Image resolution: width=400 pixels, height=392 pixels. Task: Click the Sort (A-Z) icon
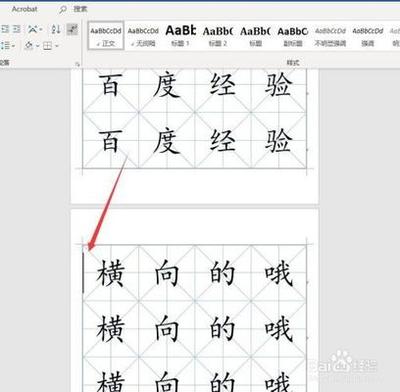tap(56, 29)
